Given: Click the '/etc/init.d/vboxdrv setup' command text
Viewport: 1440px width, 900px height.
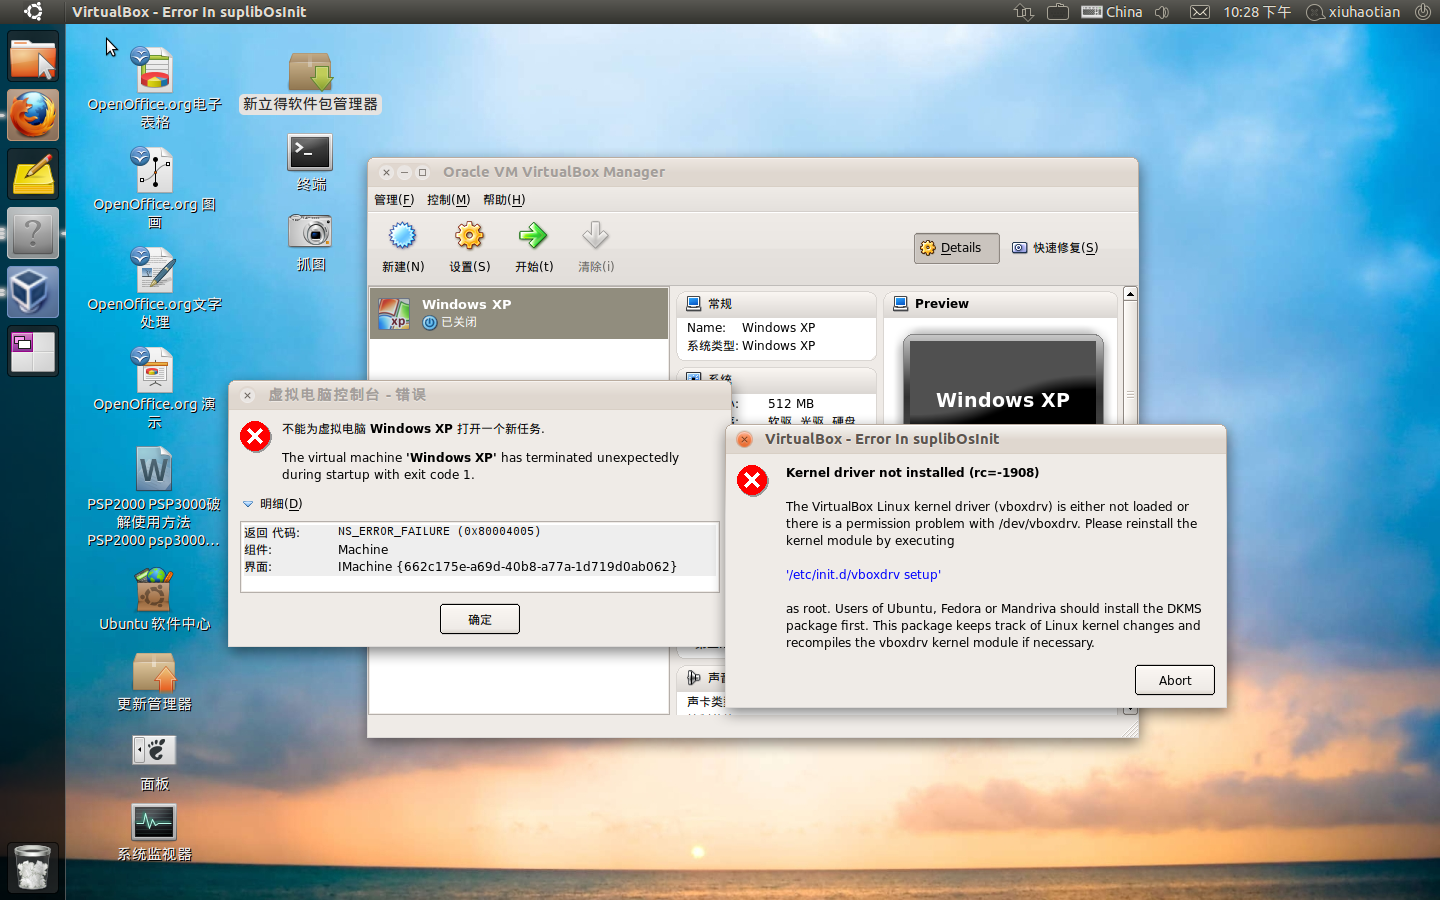Looking at the screenshot, I should pyautogui.click(x=863, y=575).
